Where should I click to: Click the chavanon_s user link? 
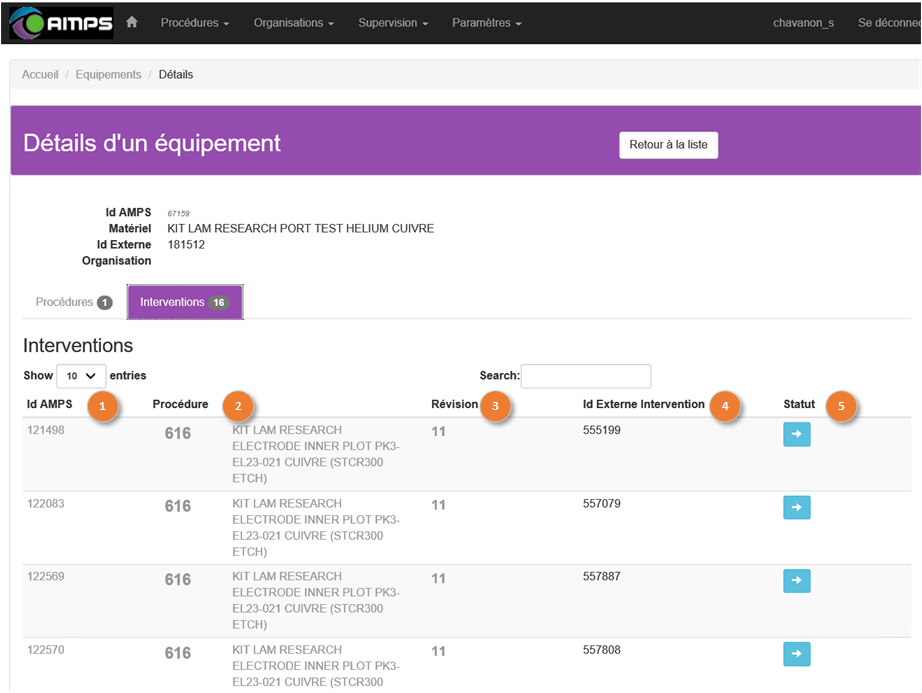[x=803, y=23]
